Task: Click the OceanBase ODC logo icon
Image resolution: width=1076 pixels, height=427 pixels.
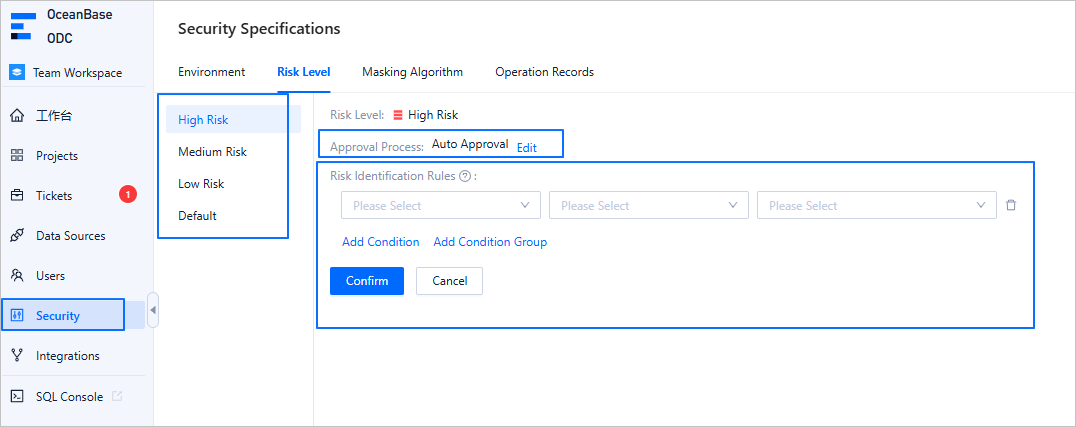Action: (x=21, y=26)
